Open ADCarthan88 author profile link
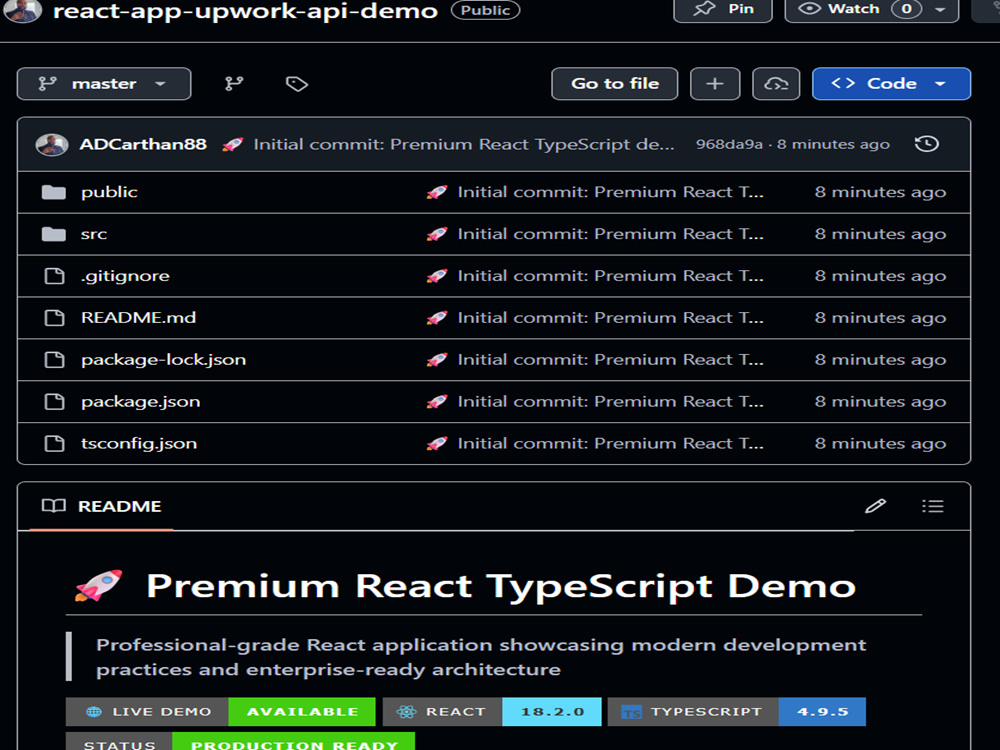Viewport: 1000px width, 750px height. (x=143, y=144)
